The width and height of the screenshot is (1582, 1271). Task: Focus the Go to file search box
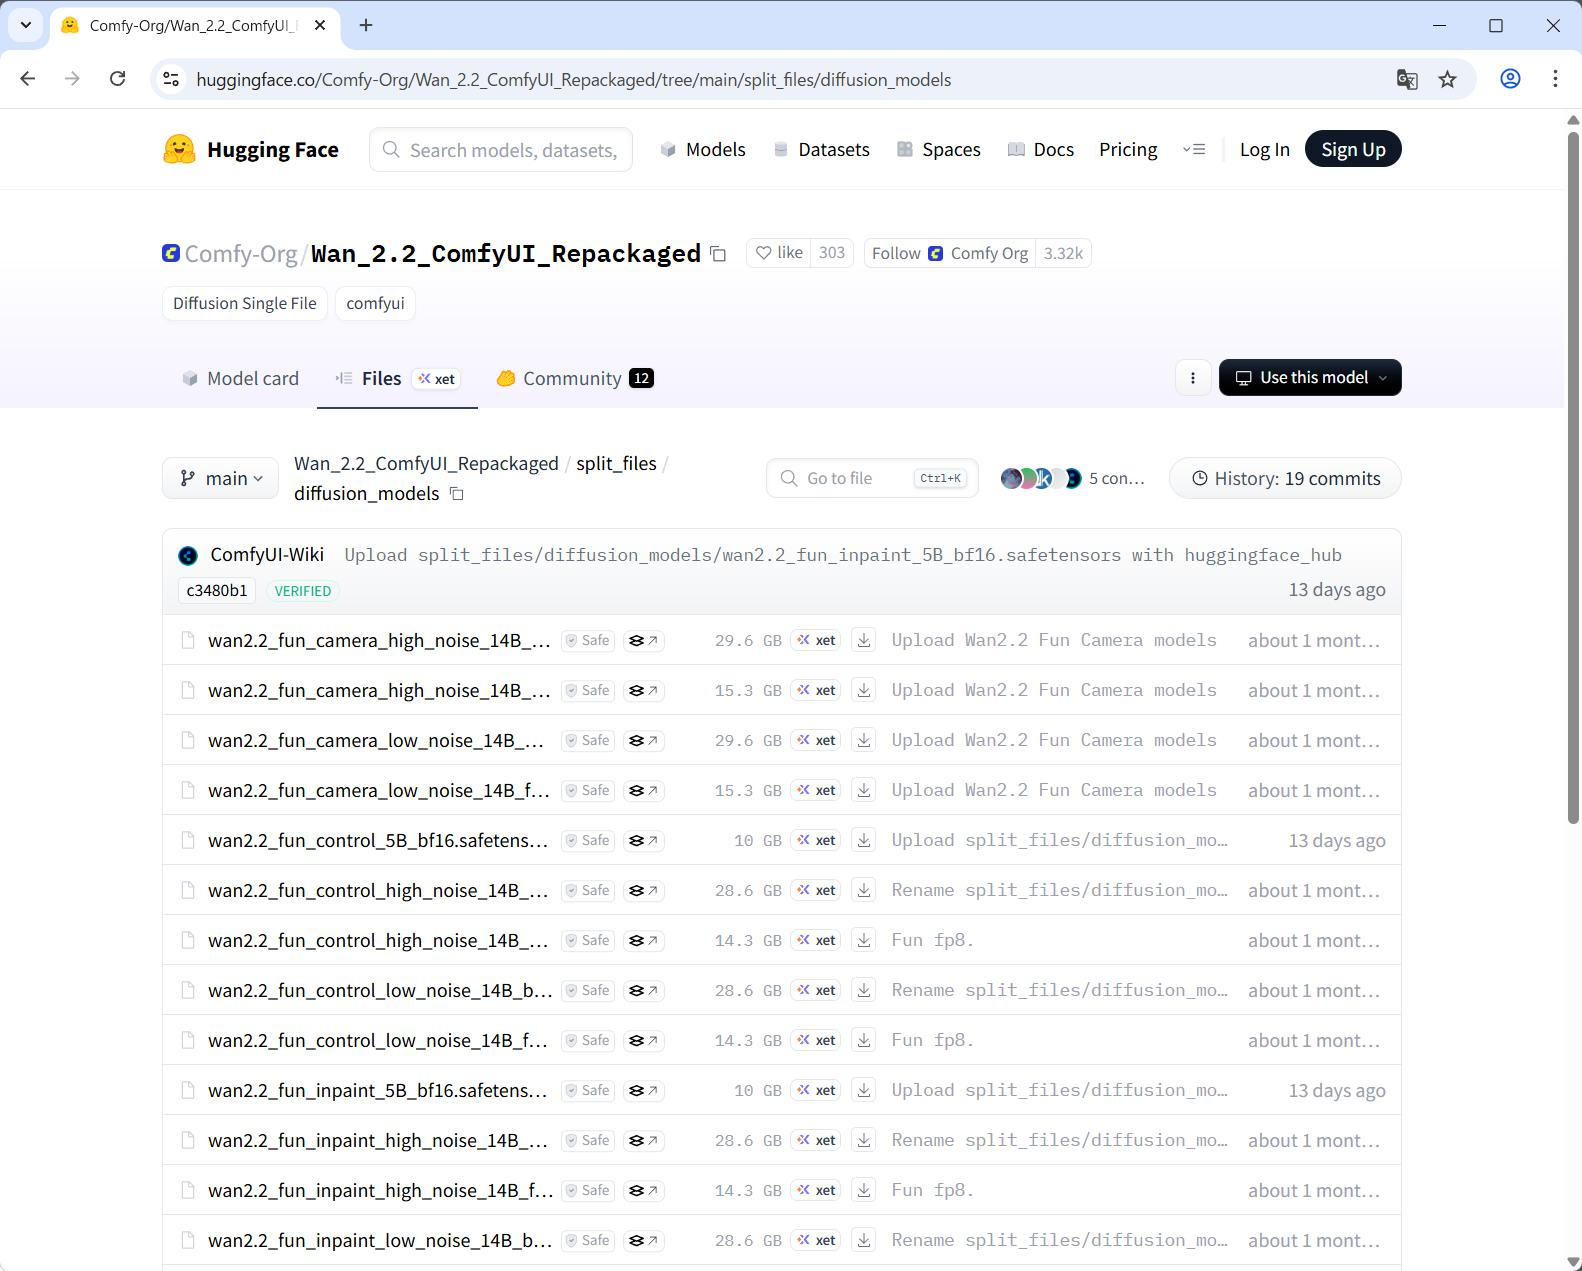click(x=872, y=478)
